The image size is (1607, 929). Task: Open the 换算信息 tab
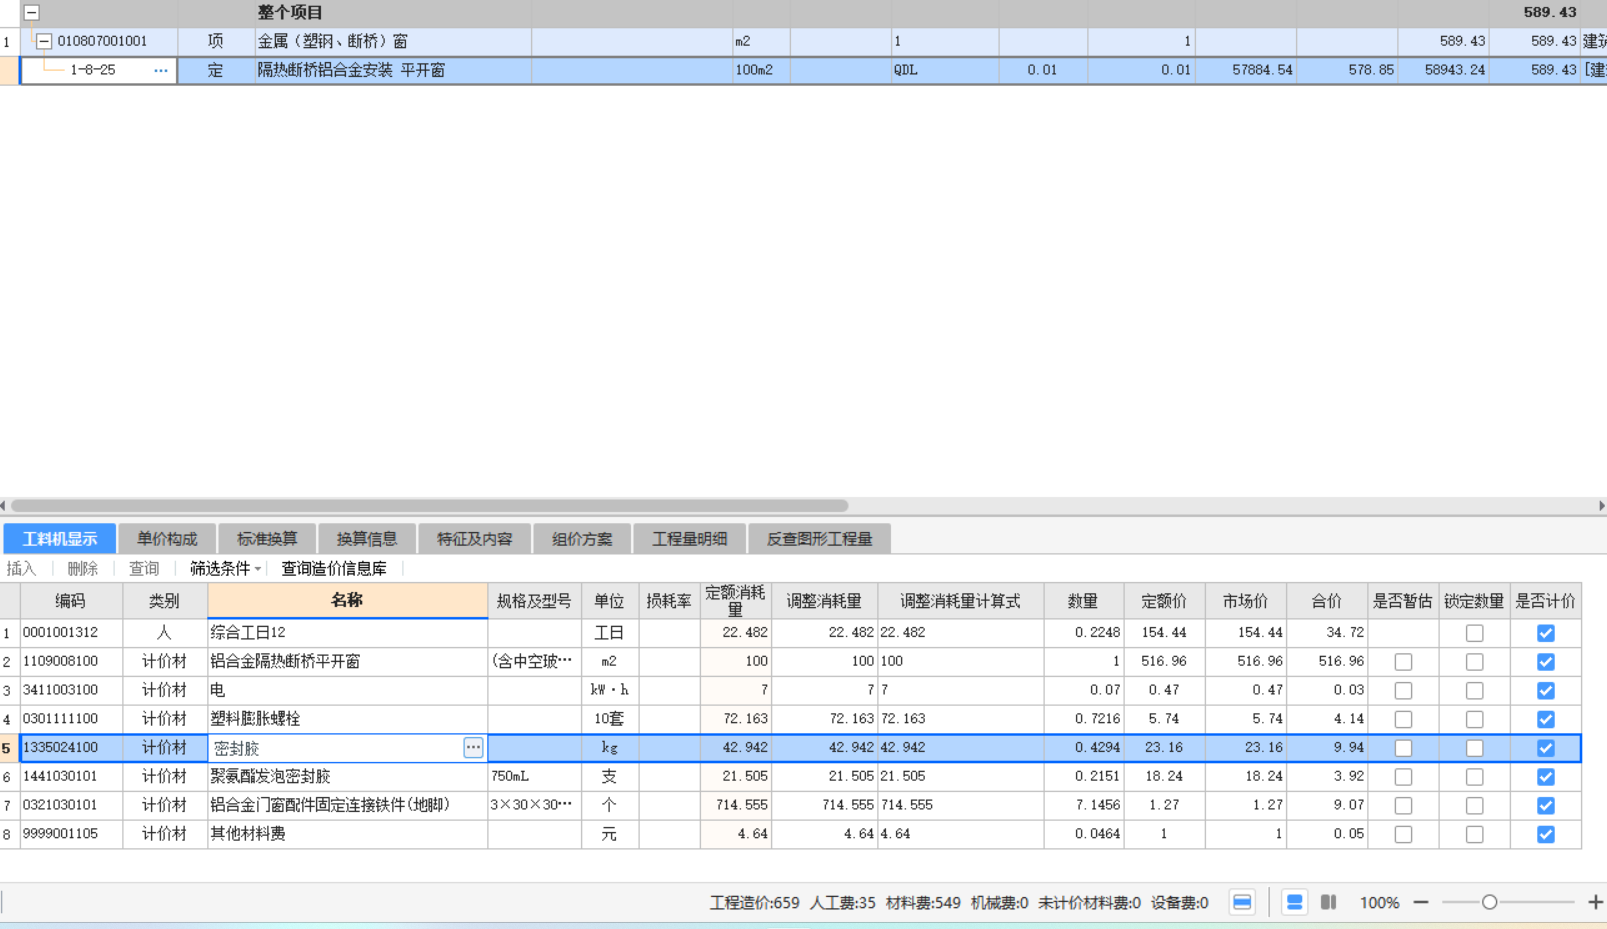(367, 539)
